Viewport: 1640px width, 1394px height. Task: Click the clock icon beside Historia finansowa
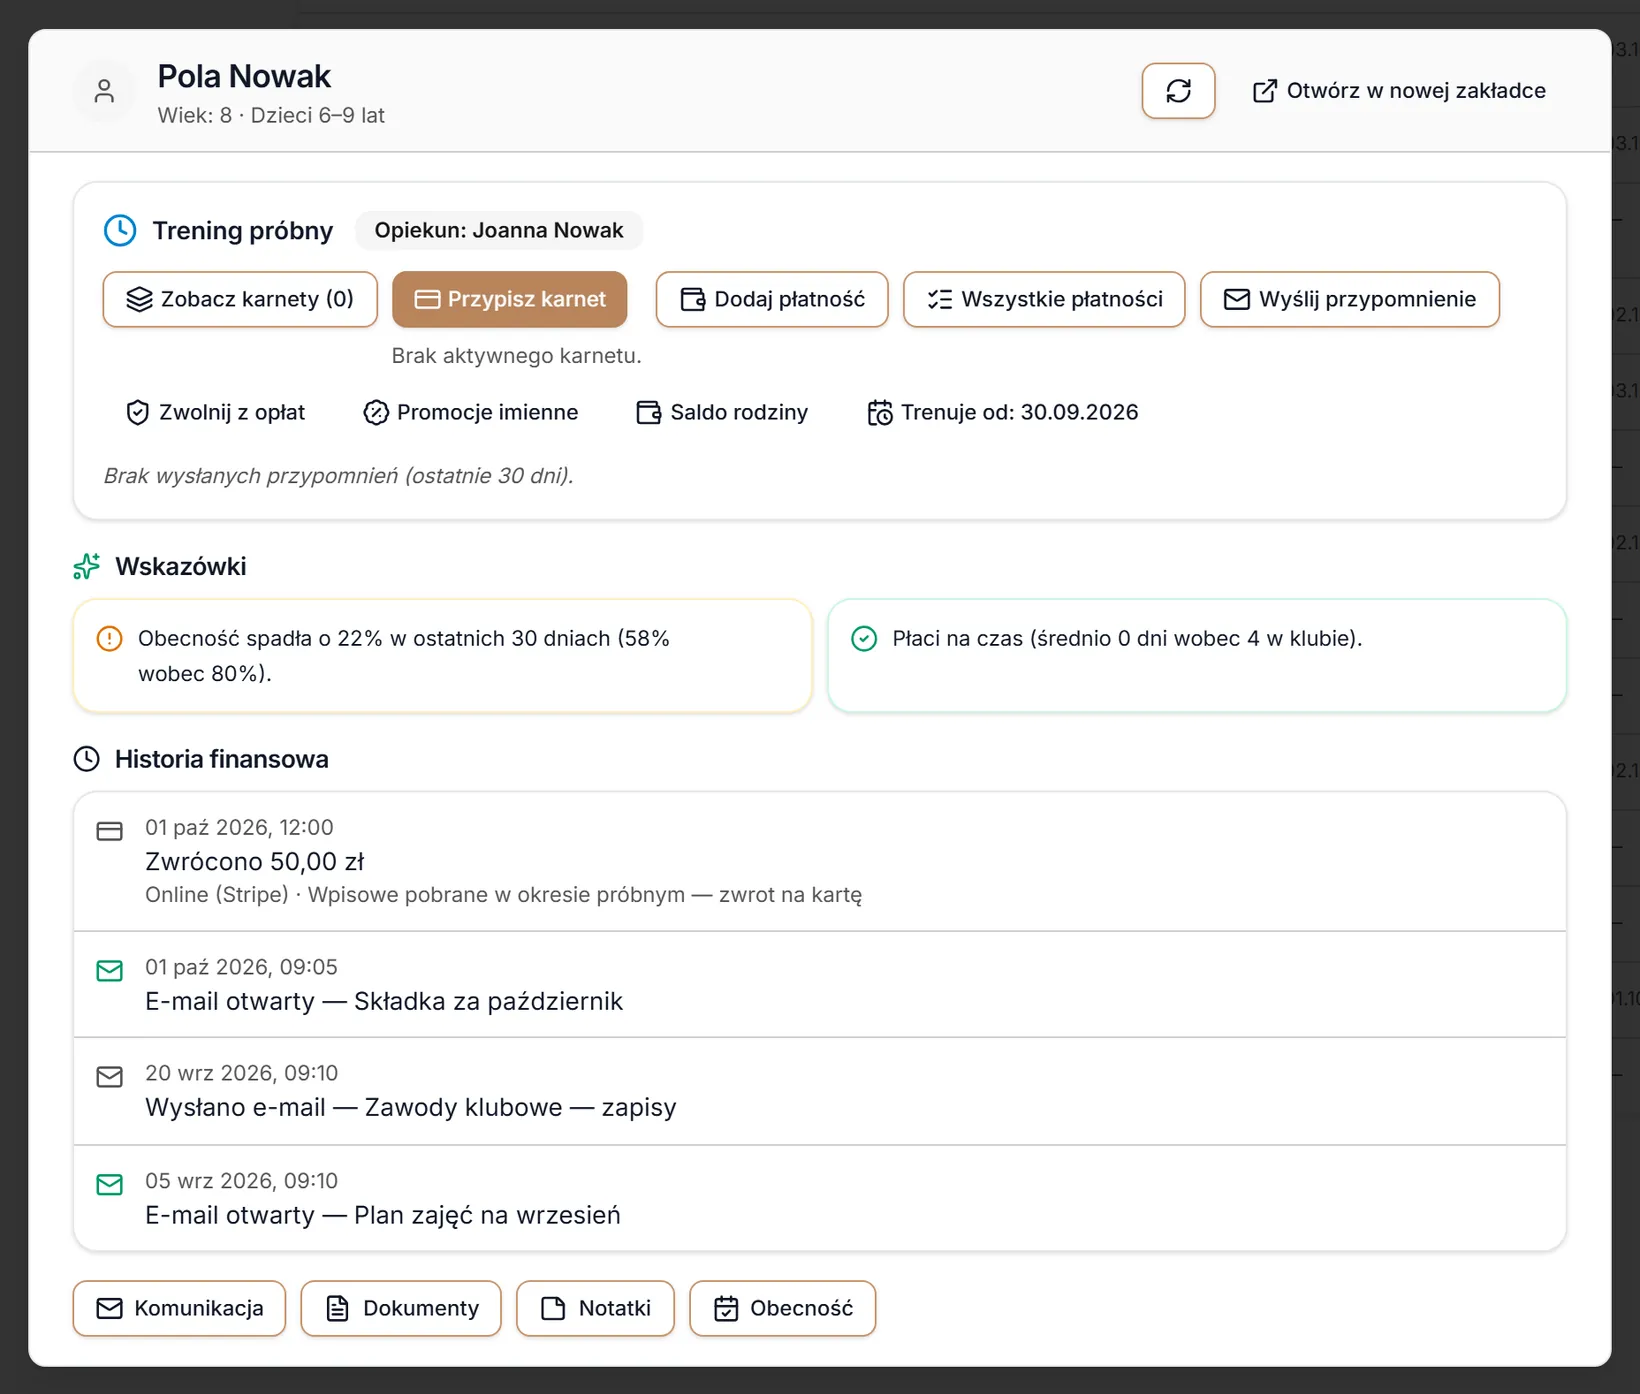coord(87,759)
